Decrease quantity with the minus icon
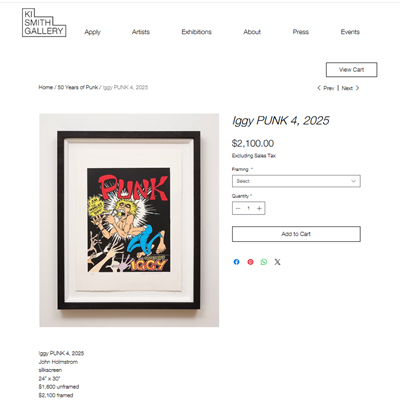The image size is (400, 400). coord(238,209)
